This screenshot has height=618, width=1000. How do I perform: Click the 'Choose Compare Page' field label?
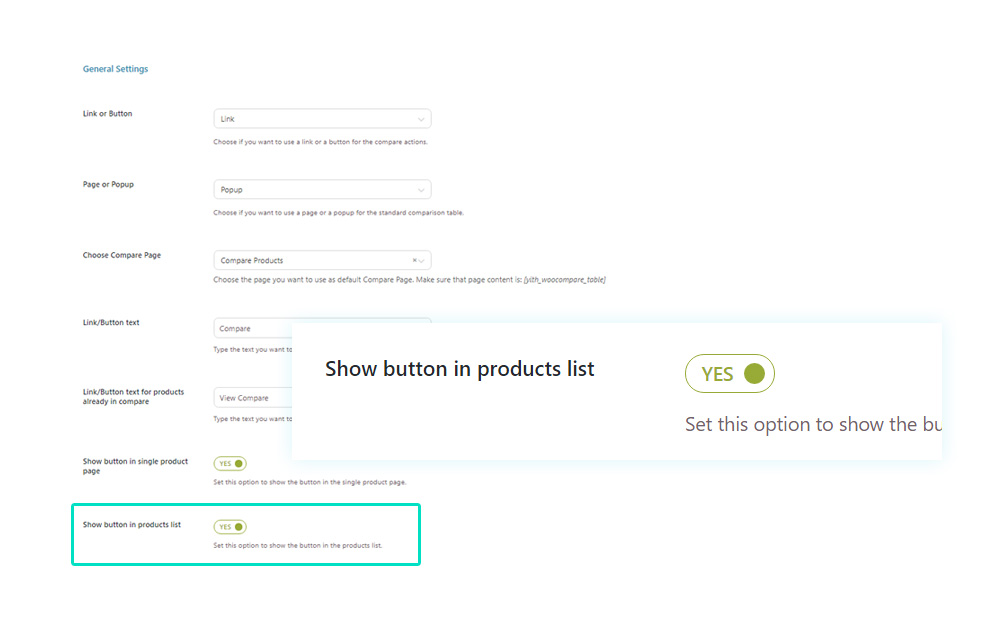(121, 255)
